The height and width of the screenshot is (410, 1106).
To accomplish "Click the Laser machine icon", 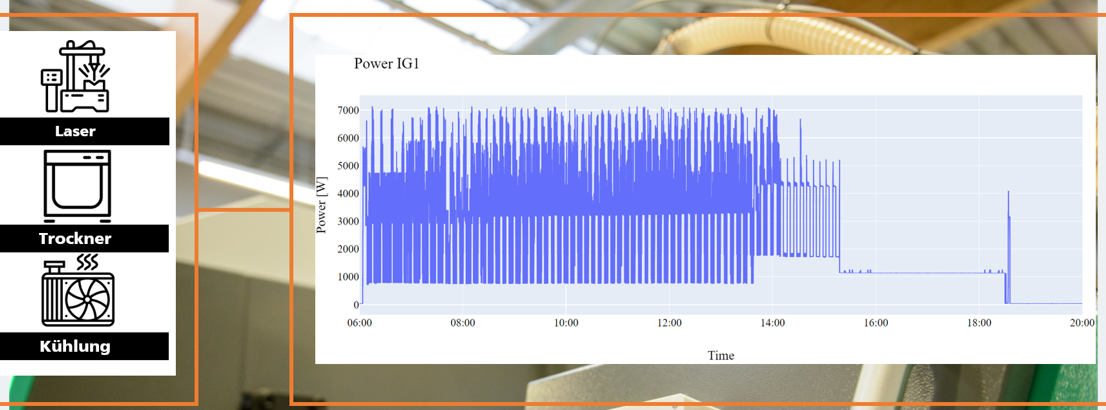I will (x=76, y=77).
